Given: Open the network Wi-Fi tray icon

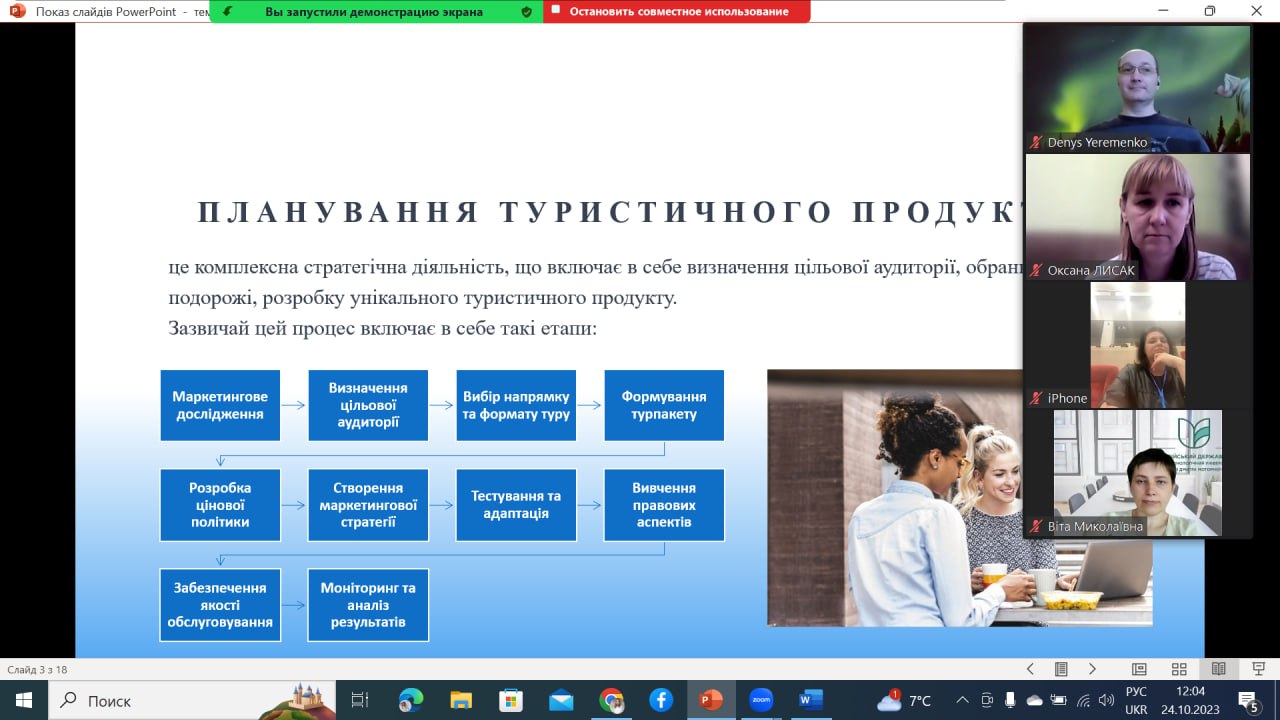Looking at the screenshot, I should coord(1082,700).
